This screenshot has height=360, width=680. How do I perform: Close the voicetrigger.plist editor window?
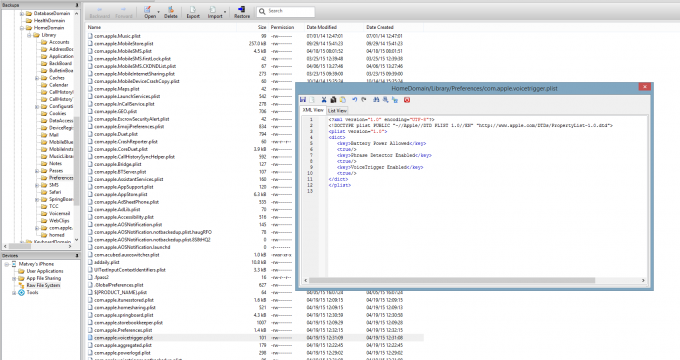coord(644,87)
